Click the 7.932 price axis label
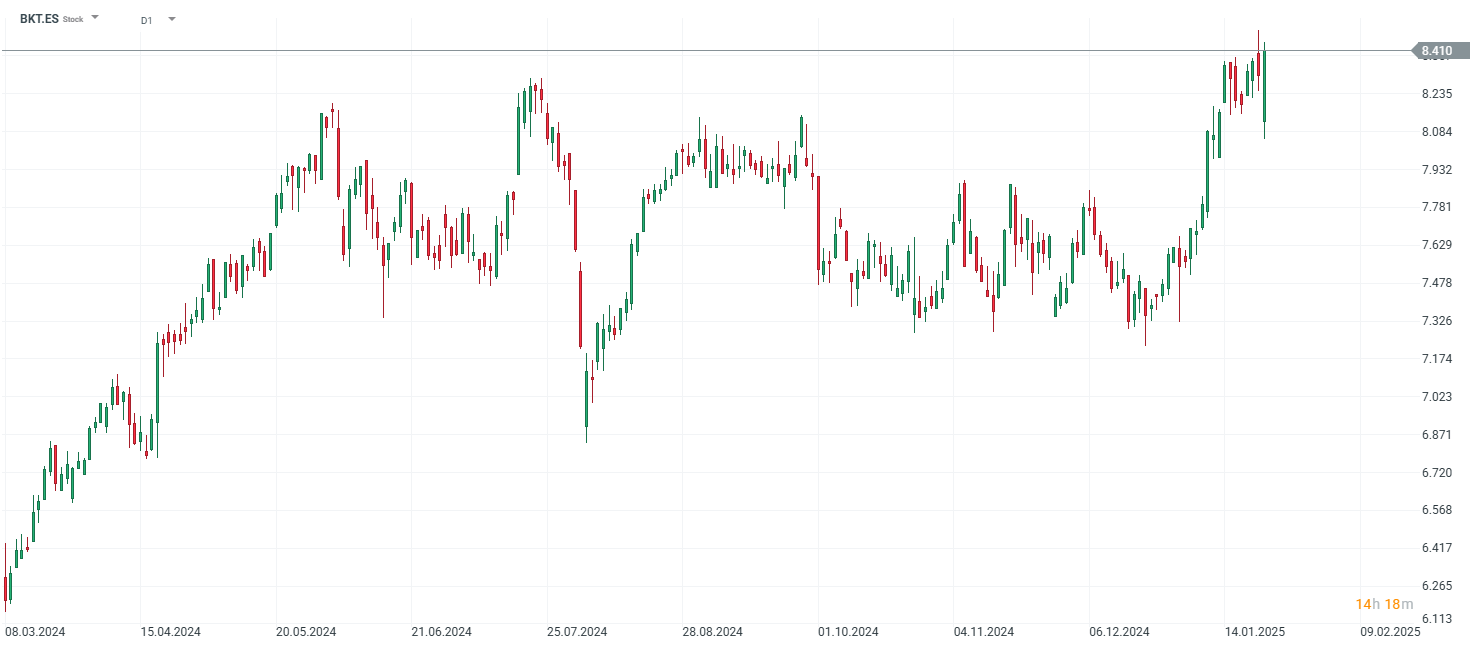Image resolution: width=1482 pixels, height=649 pixels. pyautogui.click(x=1436, y=170)
